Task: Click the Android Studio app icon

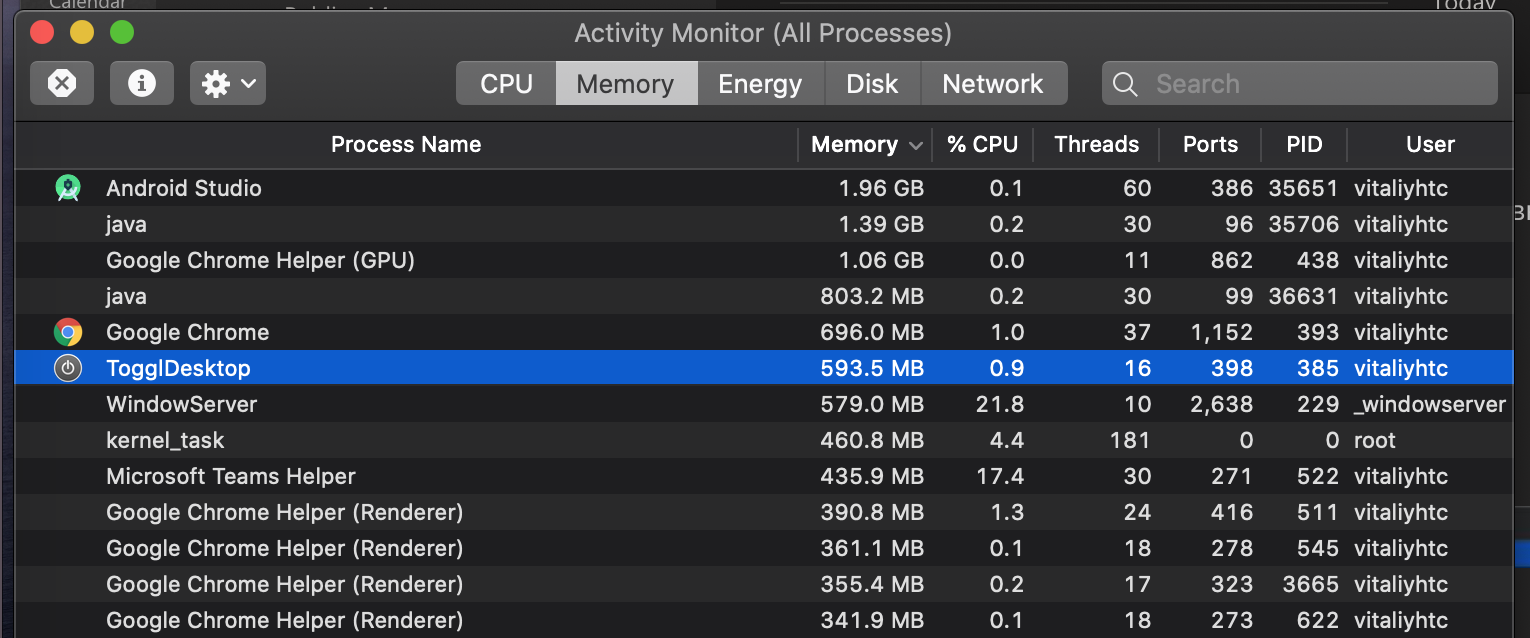Action: [68, 188]
